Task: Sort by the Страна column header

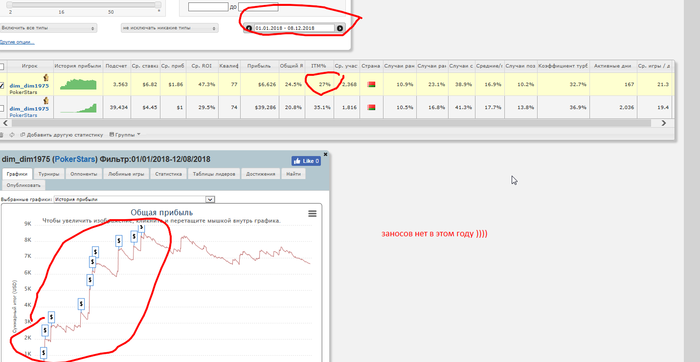Action: click(x=371, y=66)
